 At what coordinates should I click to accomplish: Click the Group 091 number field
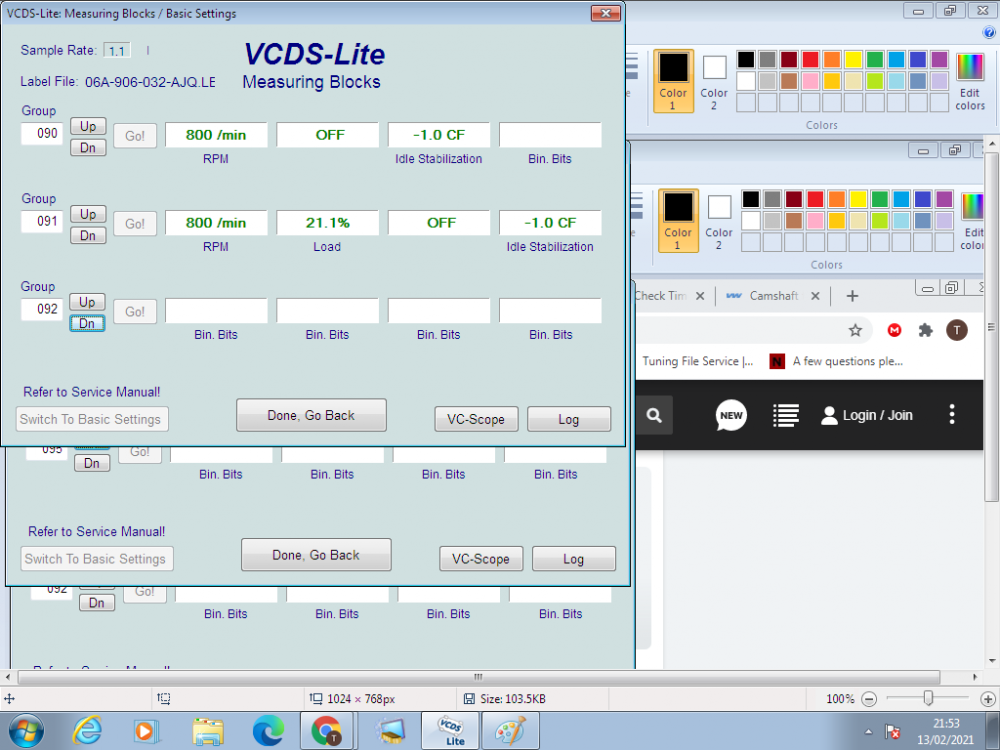pyautogui.click(x=42, y=221)
